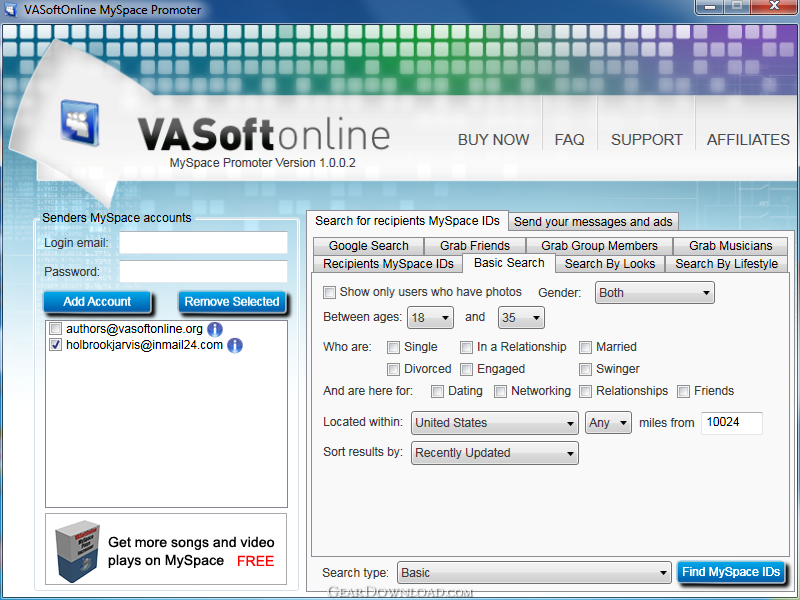Image resolution: width=800 pixels, height=600 pixels.
Task: Click the free songs and video plays ad
Action: [166, 549]
